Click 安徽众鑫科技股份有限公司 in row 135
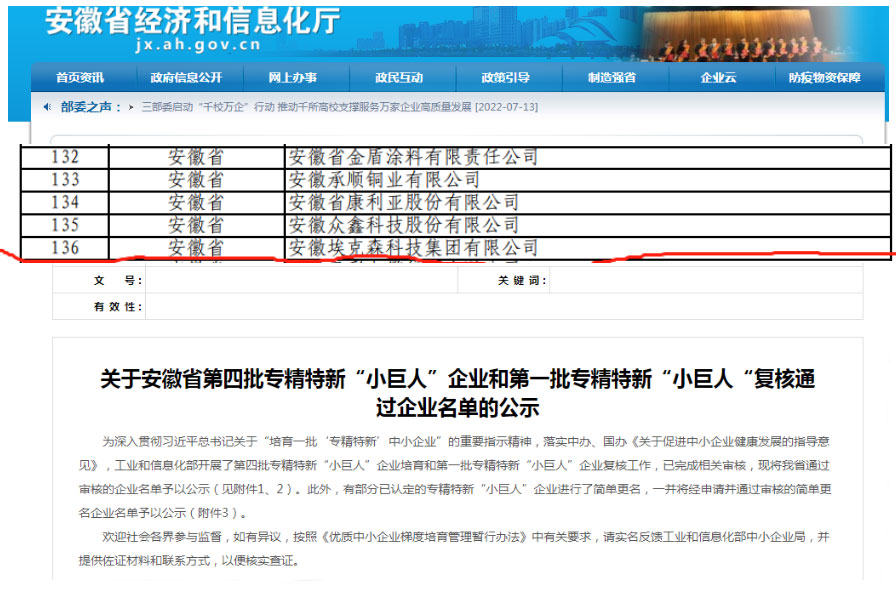Screen dimensions: 896x594 403,225
